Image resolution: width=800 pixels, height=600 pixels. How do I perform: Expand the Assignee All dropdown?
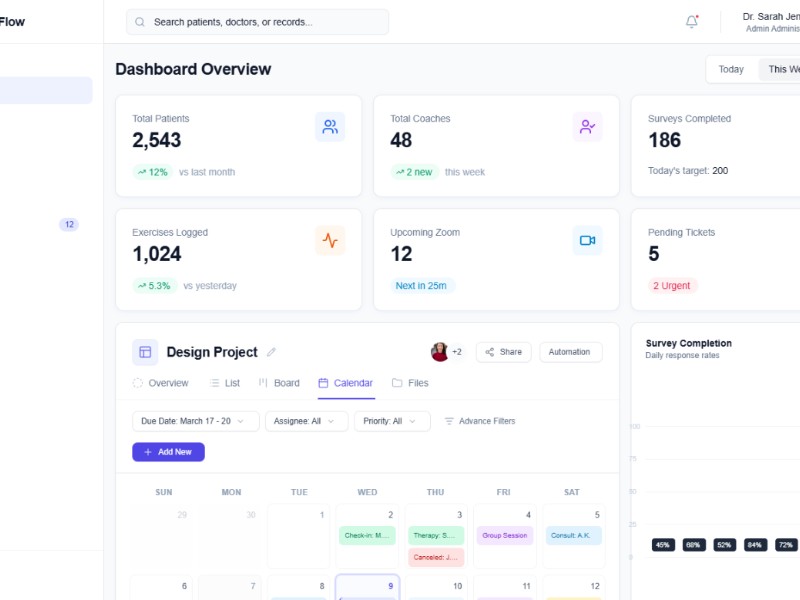[x=306, y=421]
